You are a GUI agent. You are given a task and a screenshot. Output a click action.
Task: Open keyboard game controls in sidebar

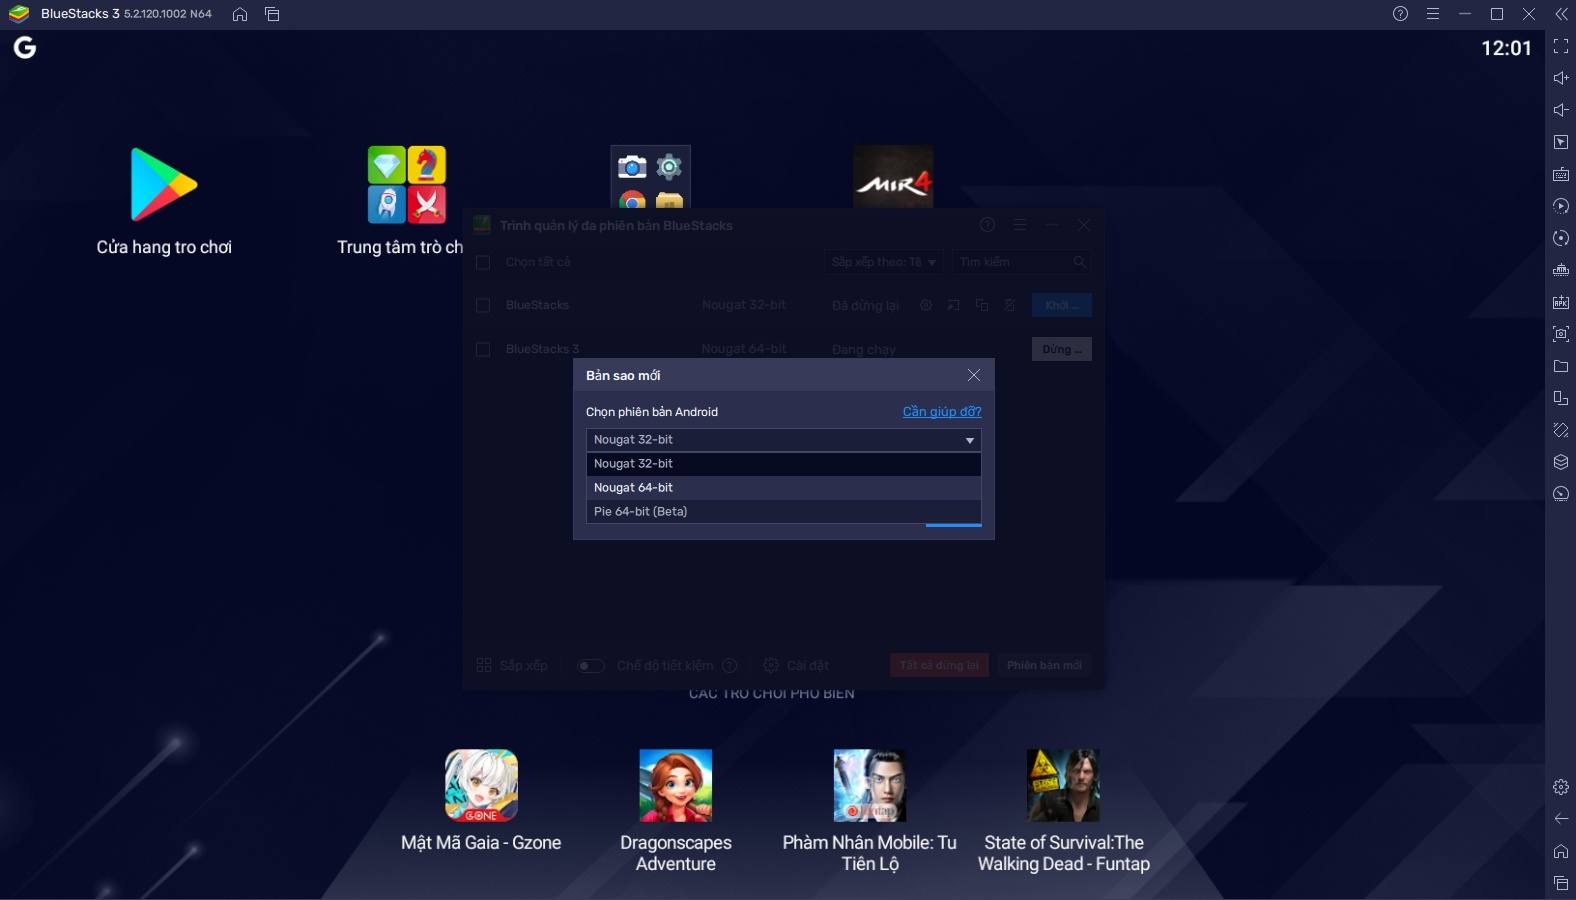(x=1561, y=174)
